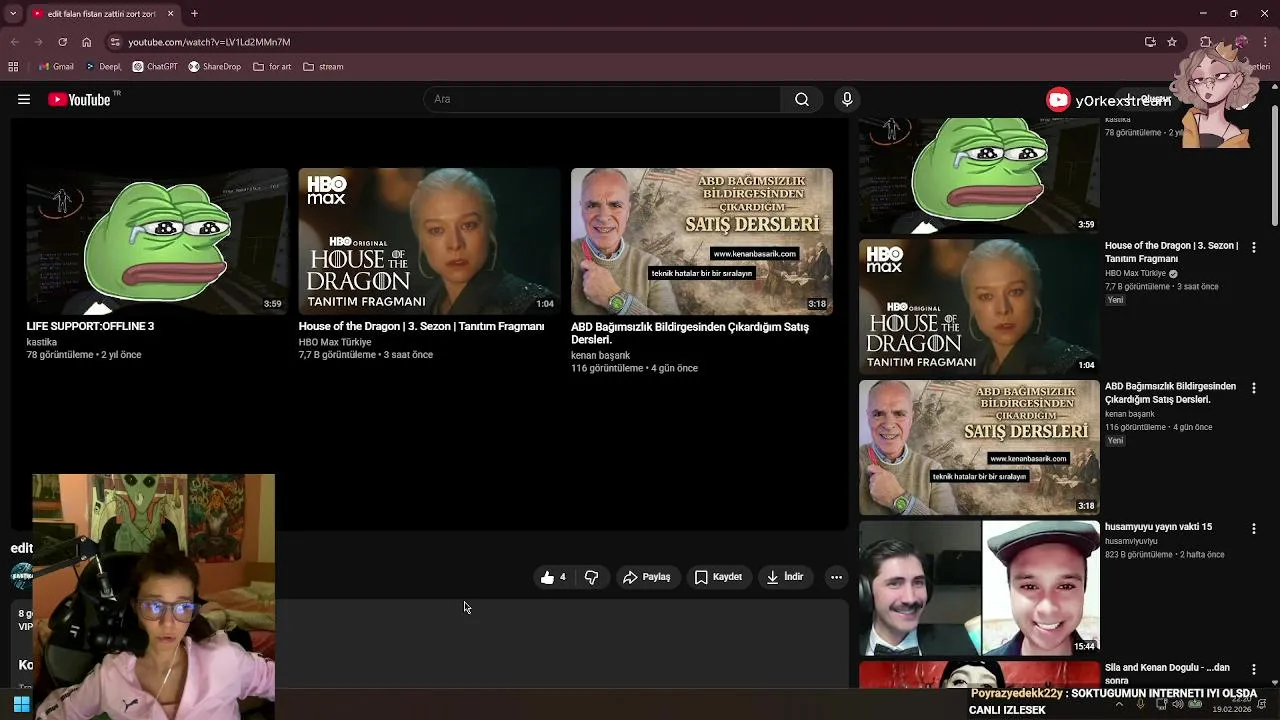This screenshot has height=720, width=1280.
Task: Open the tab search dropdown
Action: pos(13,14)
